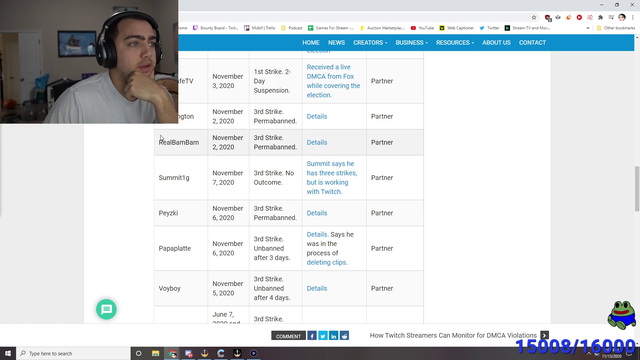640x360 pixels.
Task: Open the YouTube bookmark
Action: (x=422, y=28)
